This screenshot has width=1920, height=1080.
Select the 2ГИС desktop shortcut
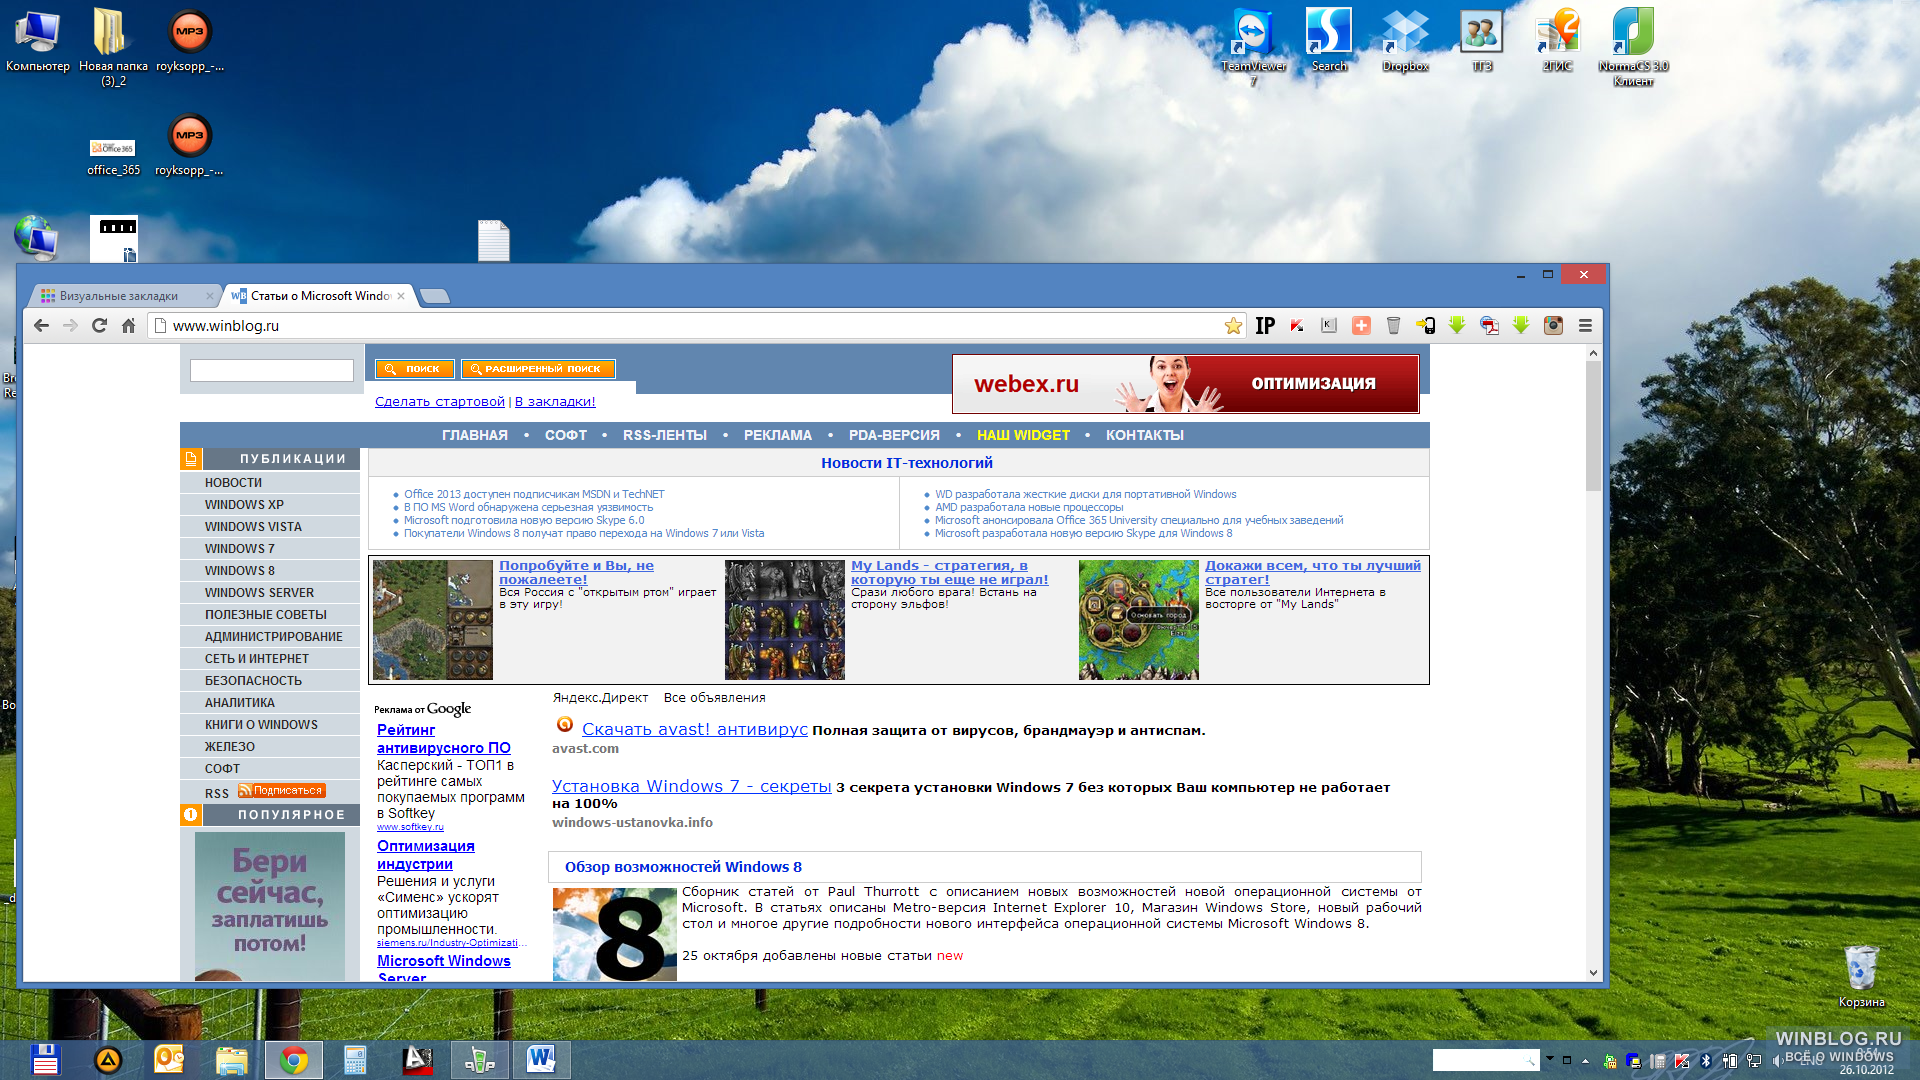1557,41
